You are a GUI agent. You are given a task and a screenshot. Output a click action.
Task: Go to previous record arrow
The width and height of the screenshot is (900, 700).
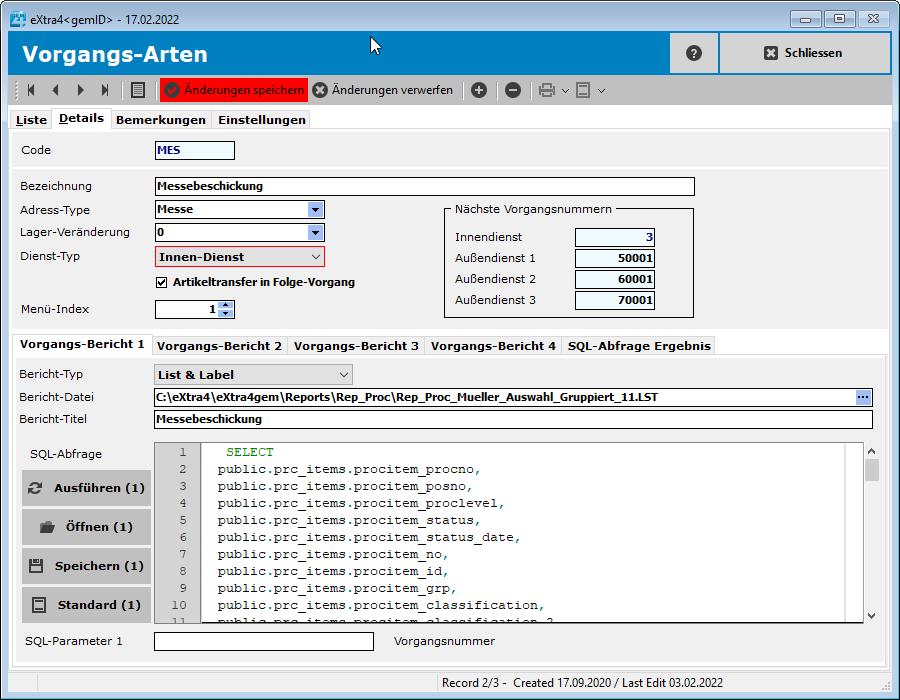[55, 90]
